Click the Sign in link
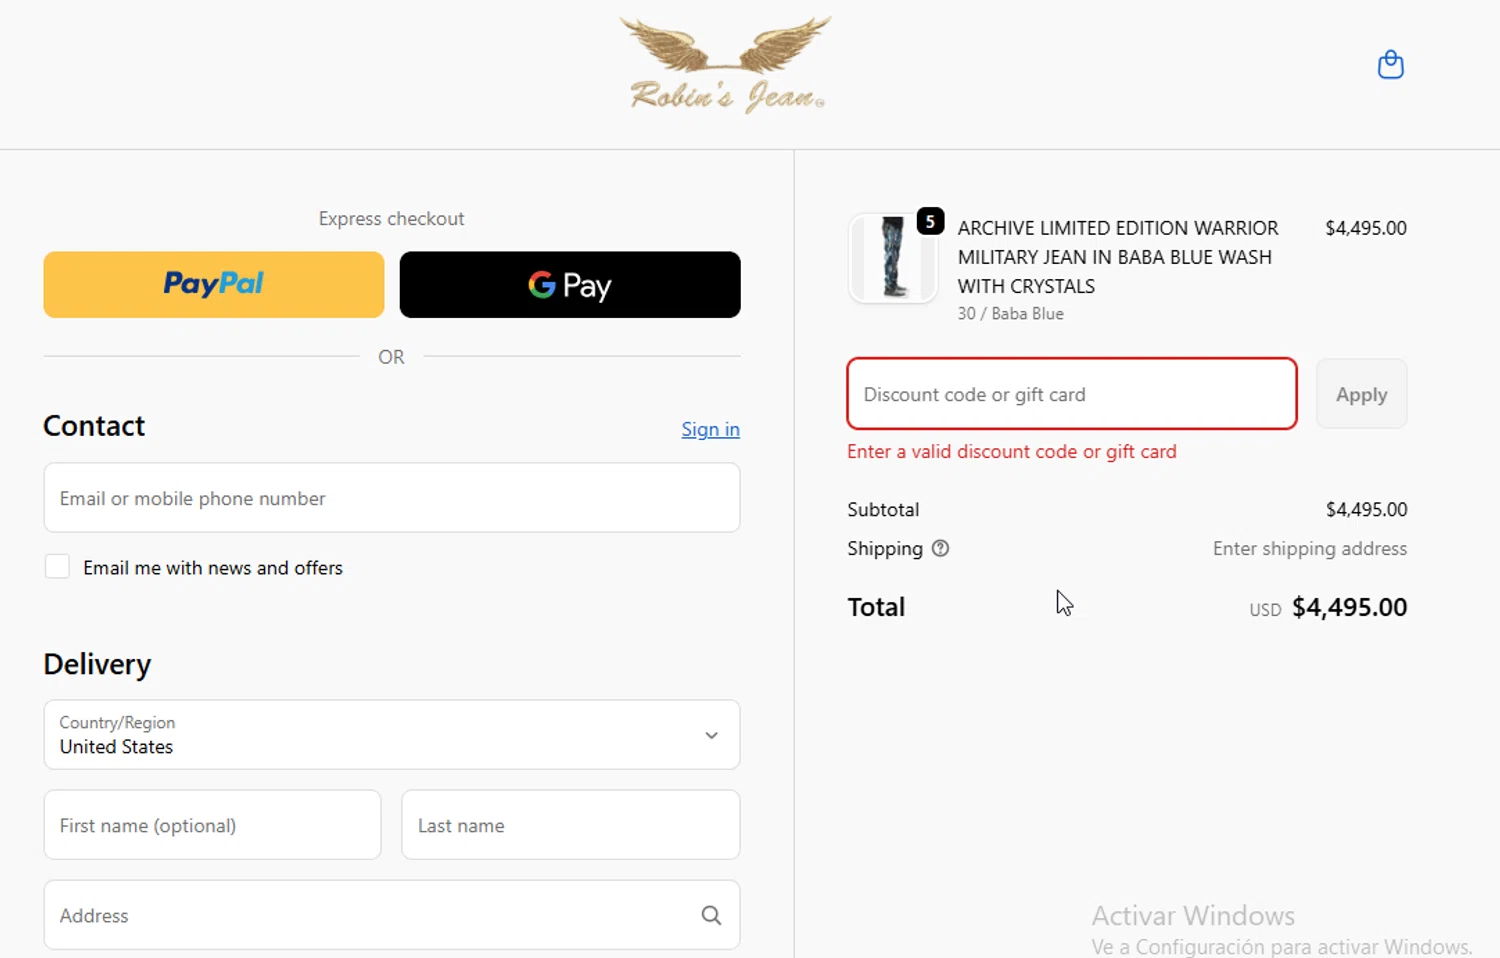 coord(710,429)
